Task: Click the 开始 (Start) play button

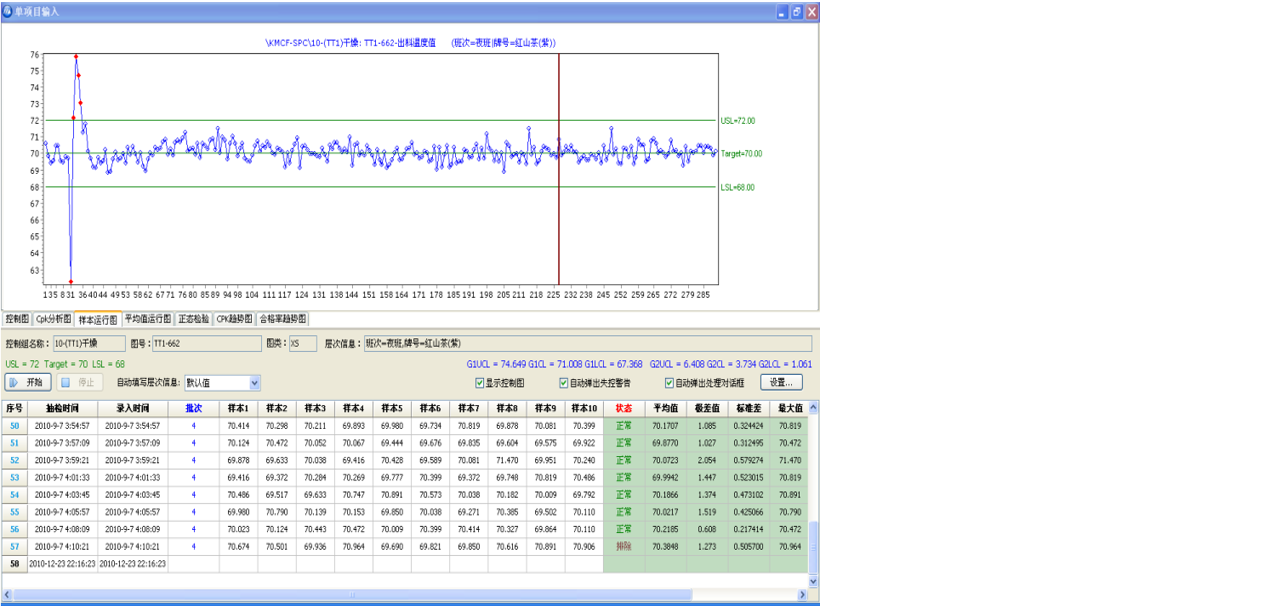Action: [28, 382]
